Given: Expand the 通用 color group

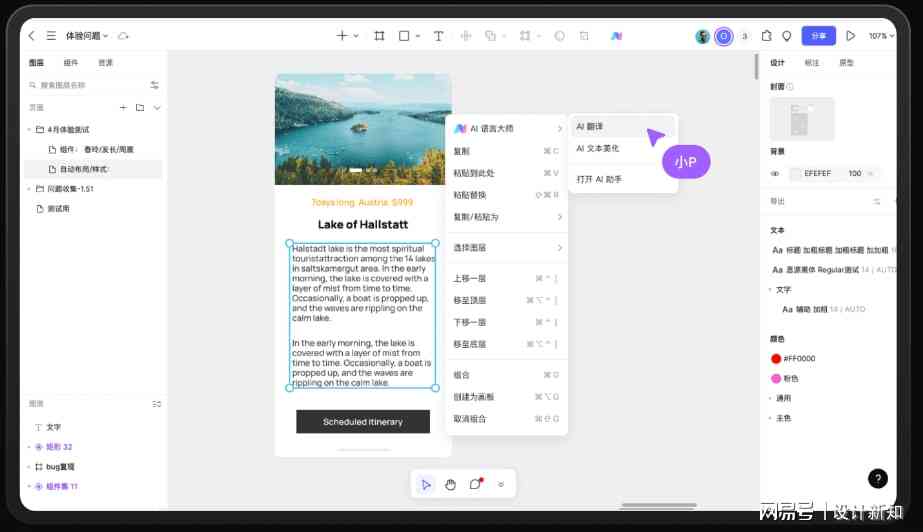Looking at the screenshot, I should pos(770,398).
